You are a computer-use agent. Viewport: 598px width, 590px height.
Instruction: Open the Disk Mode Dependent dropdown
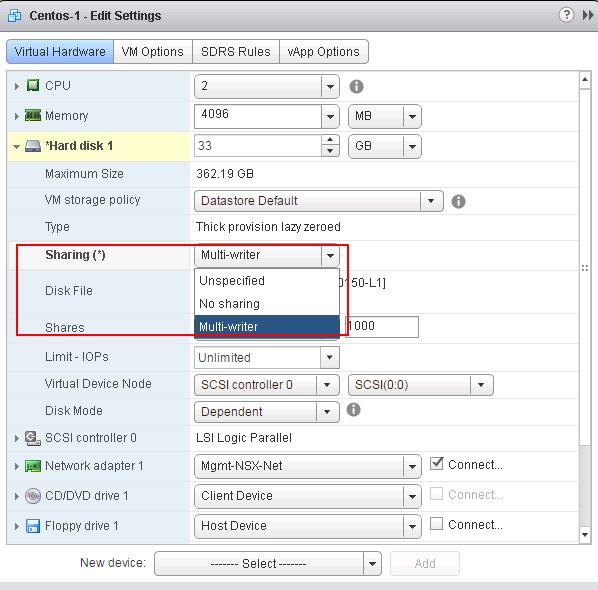[x=267, y=412]
